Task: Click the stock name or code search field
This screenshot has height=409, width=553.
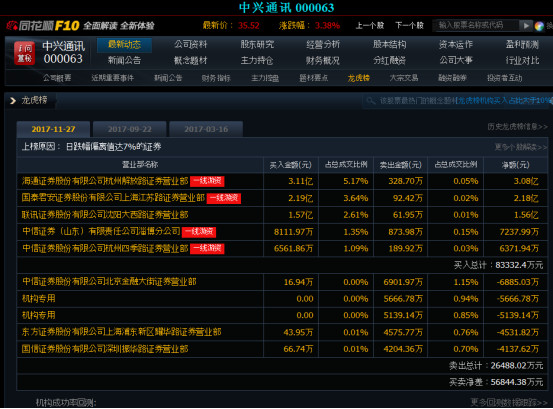Action: [476, 25]
